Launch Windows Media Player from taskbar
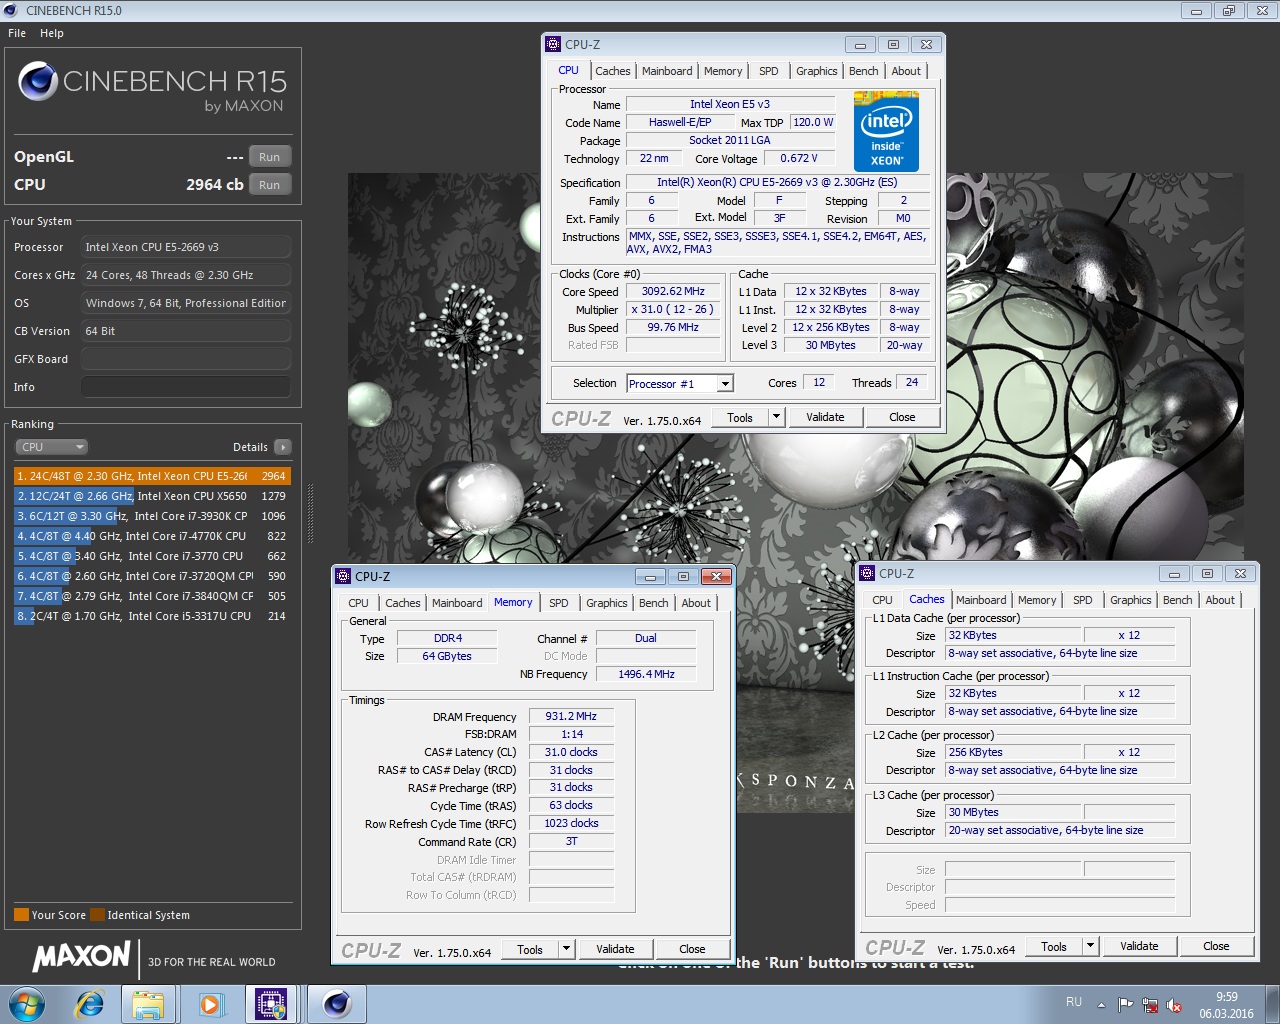Image resolution: width=1280 pixels, height=1024 pixels. (x=210, y=1004)
